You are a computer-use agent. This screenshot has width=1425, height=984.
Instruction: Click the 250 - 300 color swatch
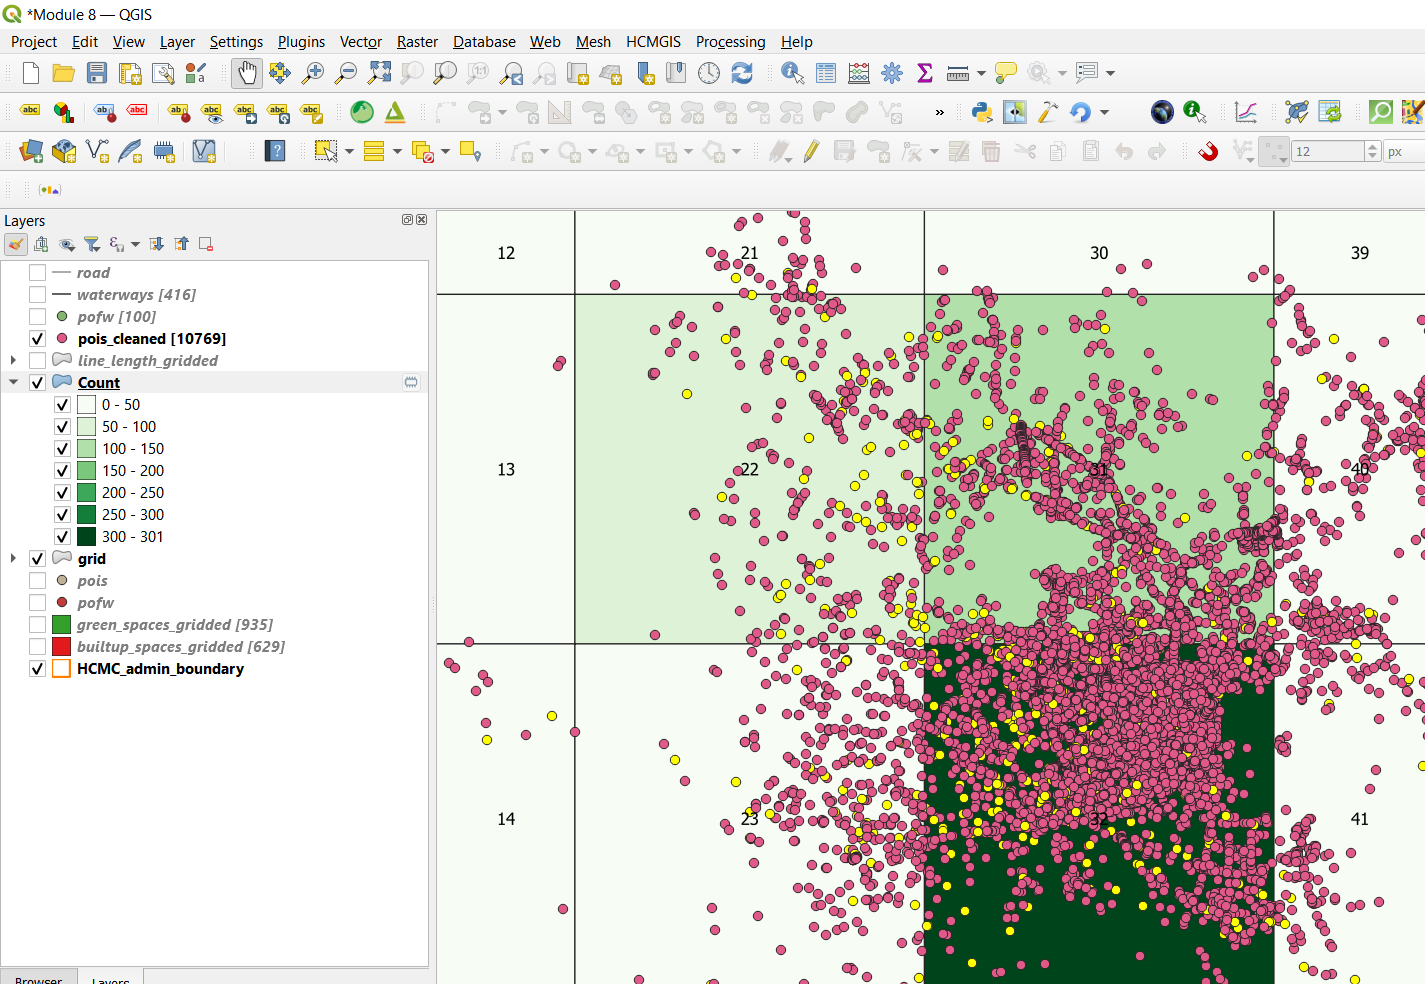[87, 515]
